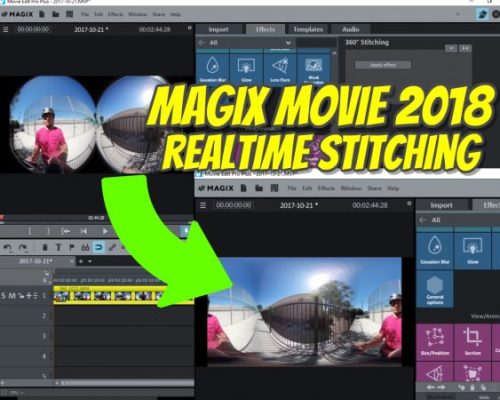Click the stitched panorama preview in lower monitor
Screen dimensions: 500x400
pos(304,312)
